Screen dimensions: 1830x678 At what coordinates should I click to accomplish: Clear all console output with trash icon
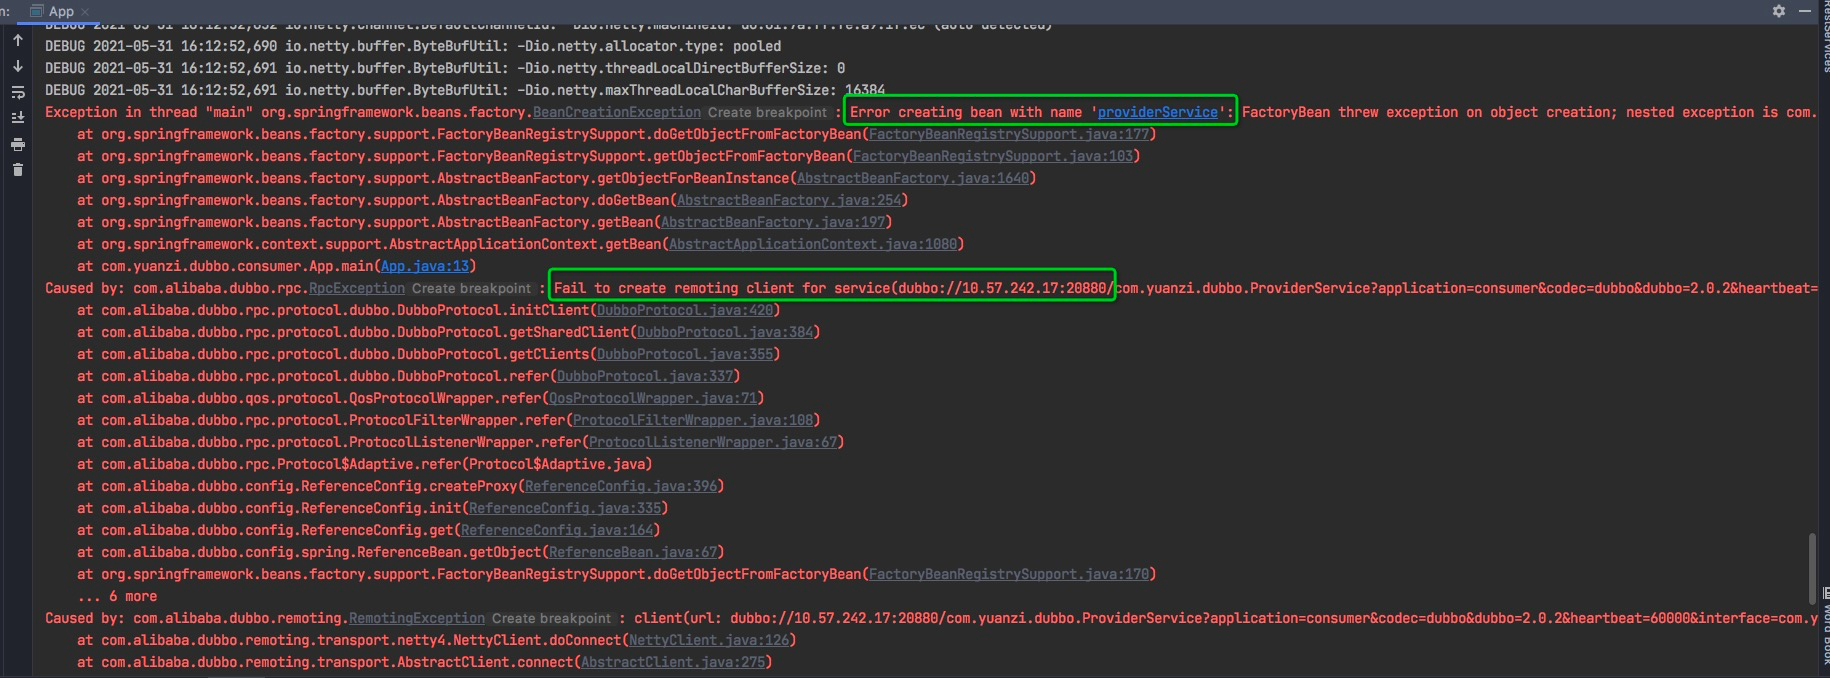[18, 170]
